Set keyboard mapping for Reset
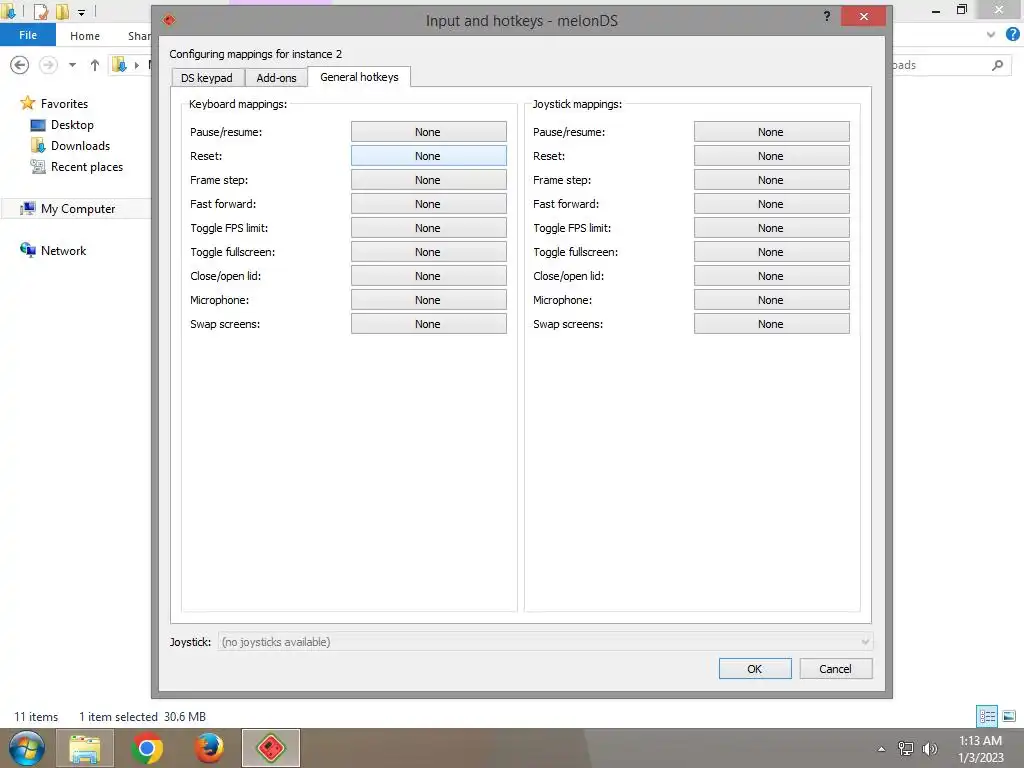 (x=428, y=156)
